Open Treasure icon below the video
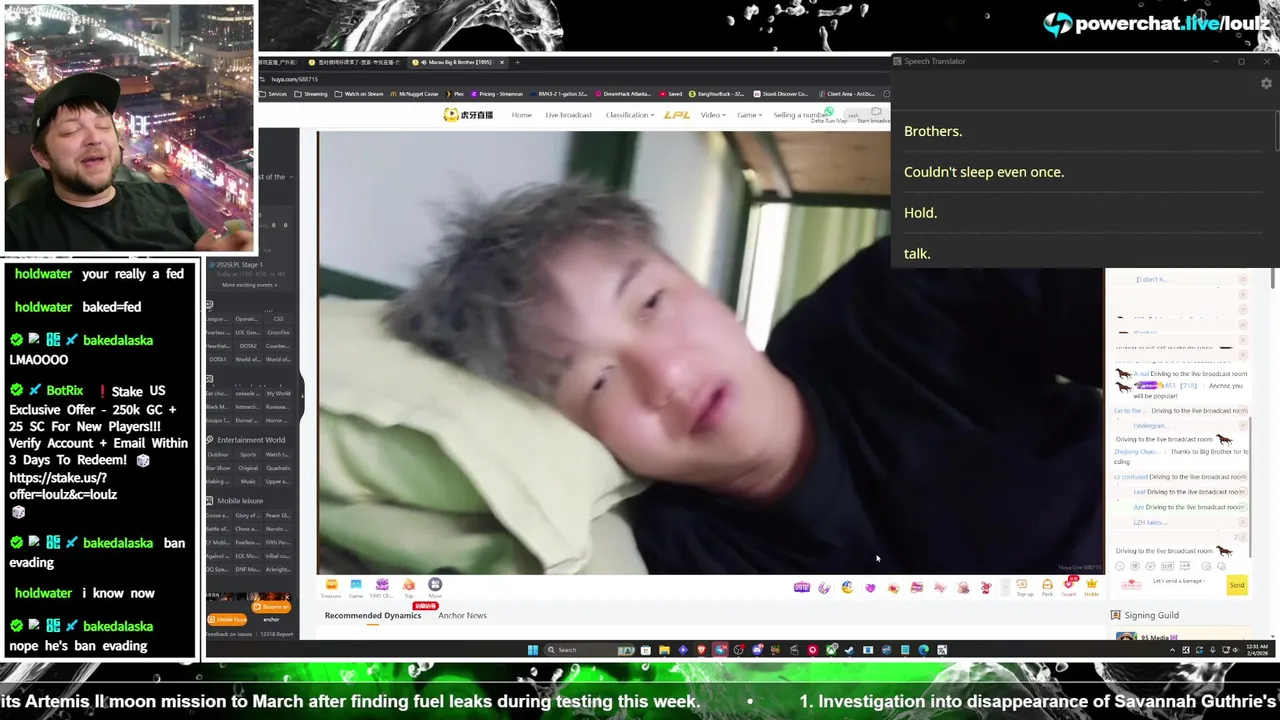1280x720 pixels. click(331, 587)
